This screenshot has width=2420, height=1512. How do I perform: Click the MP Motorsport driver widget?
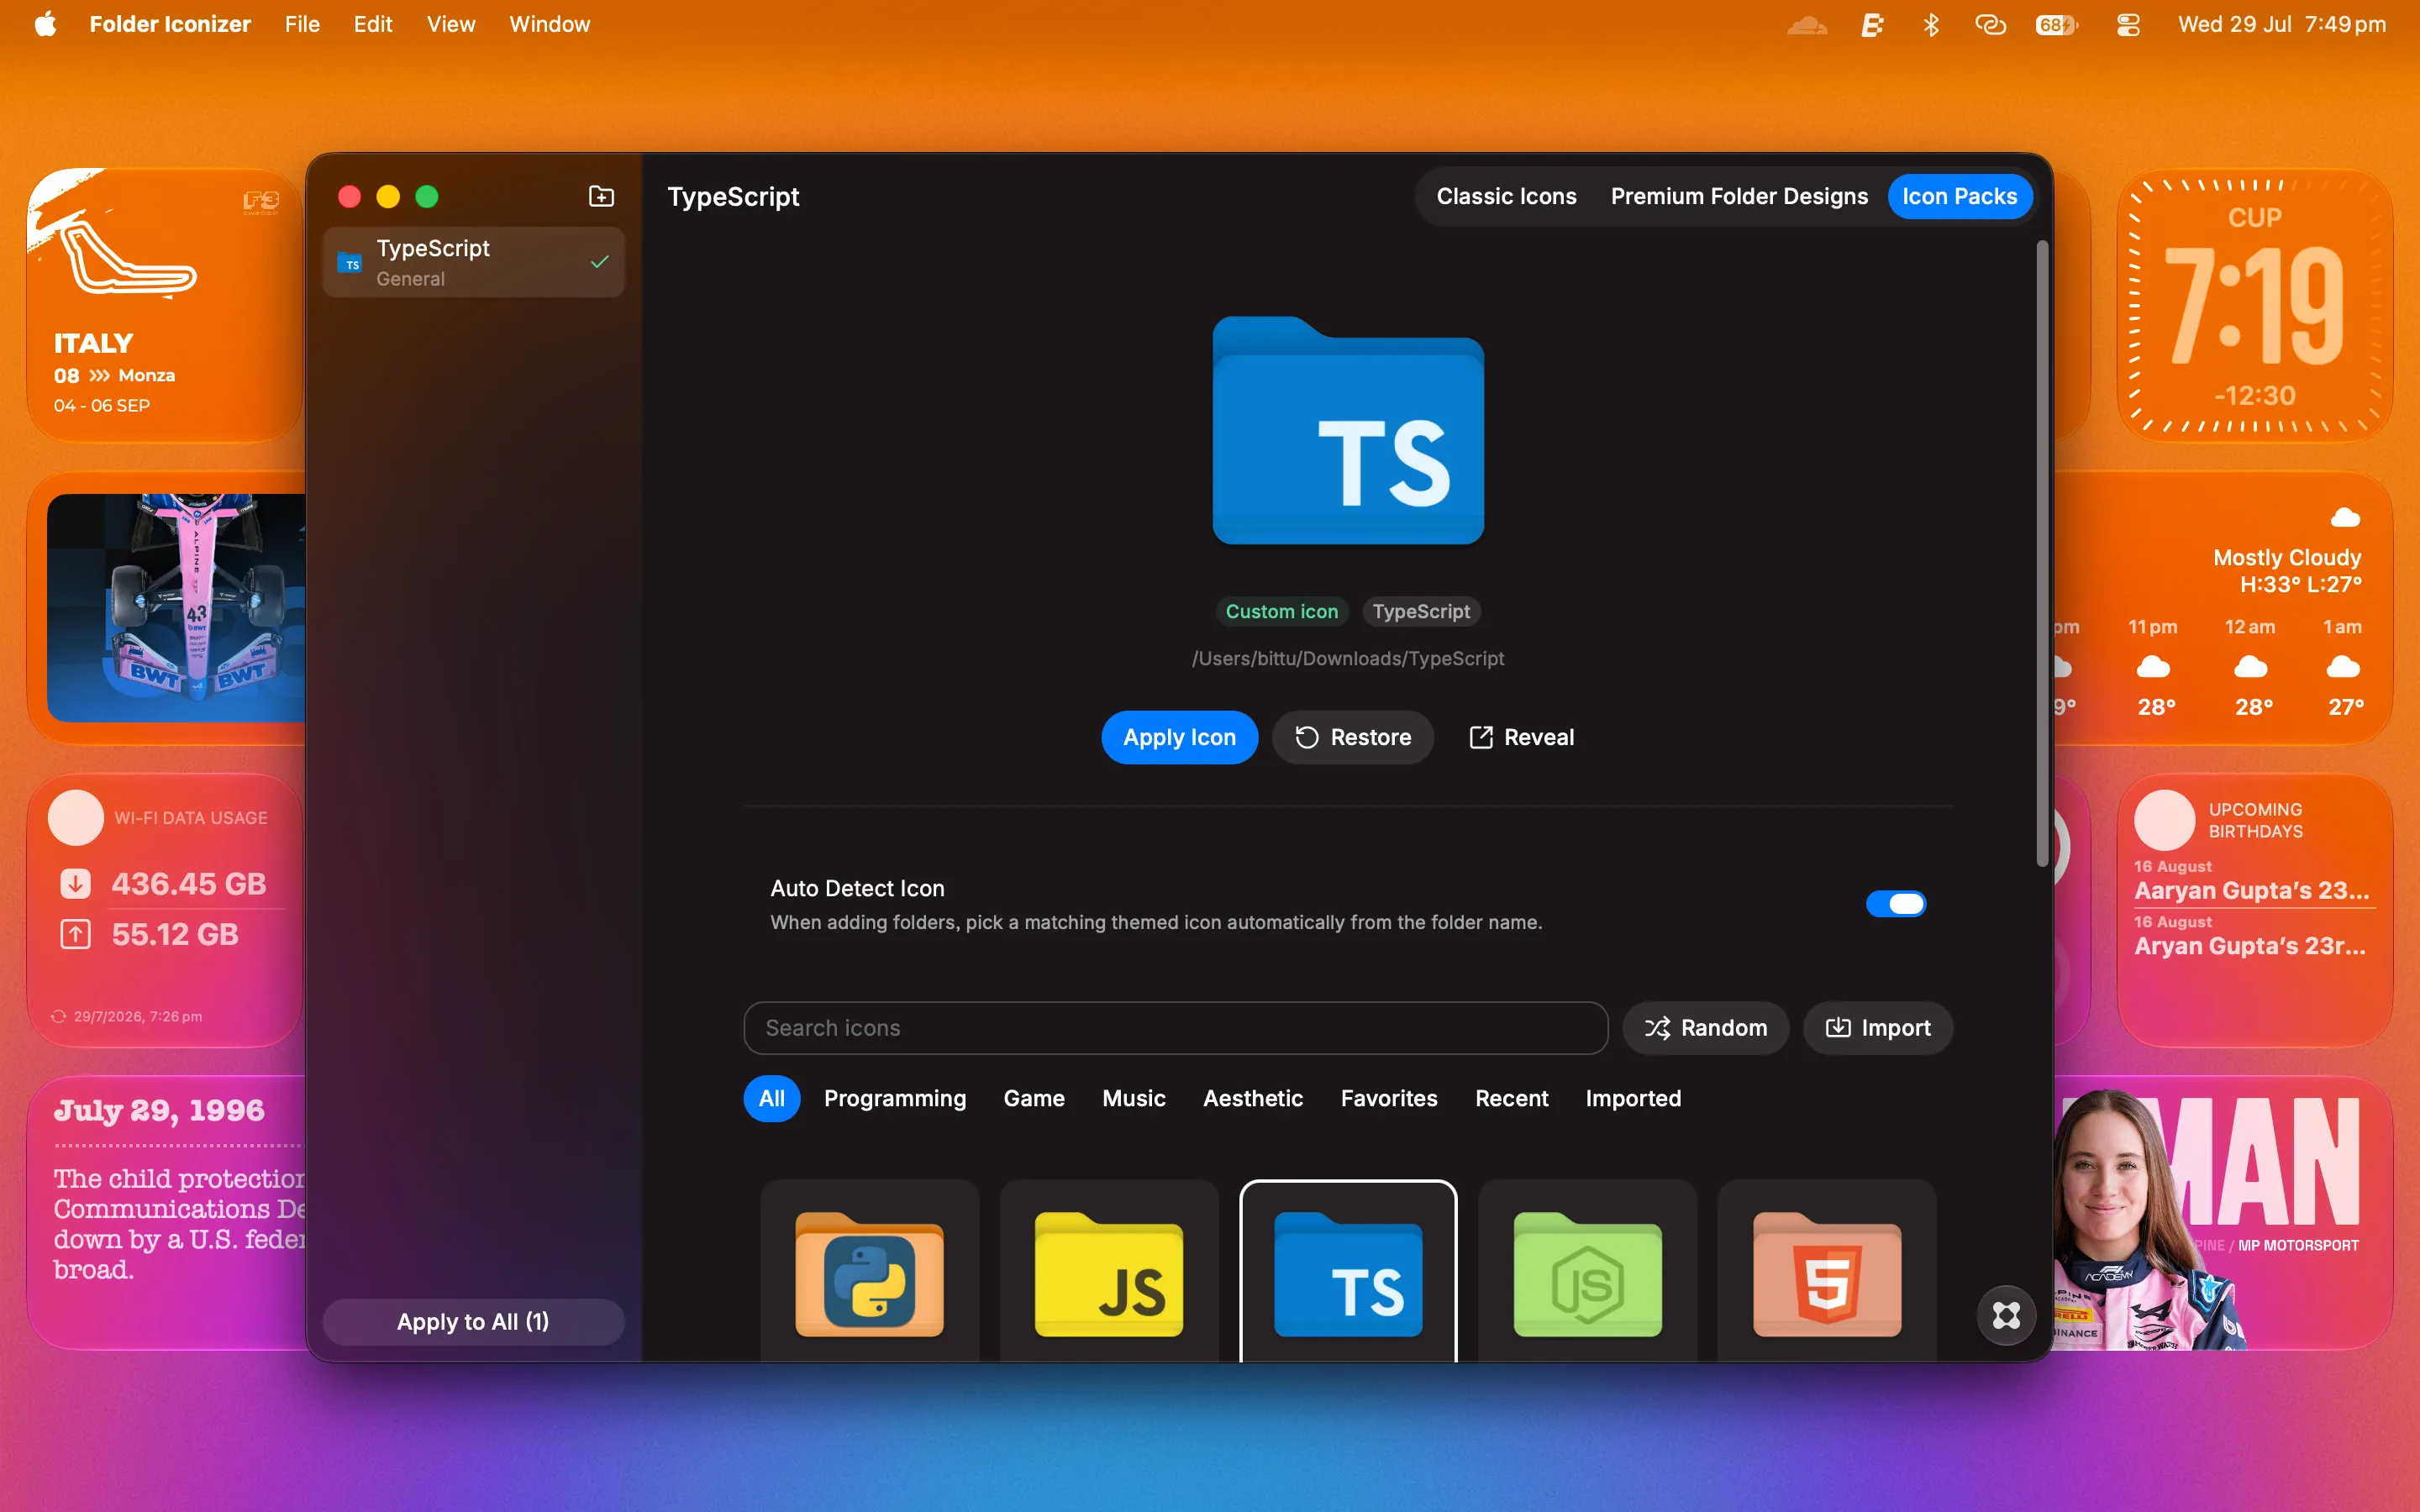point(2224,1212)
